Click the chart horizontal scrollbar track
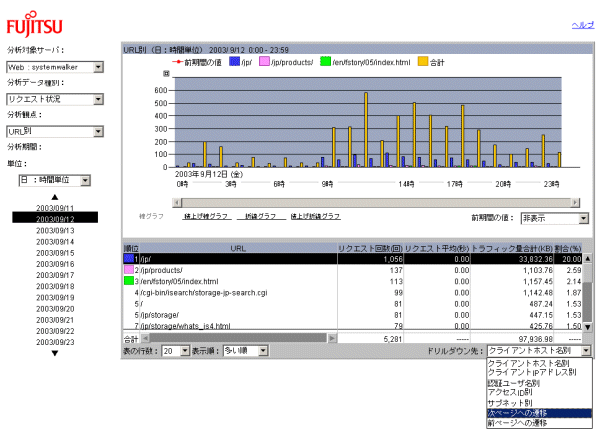Screen dimensions: 600x430 coord(376,202)
